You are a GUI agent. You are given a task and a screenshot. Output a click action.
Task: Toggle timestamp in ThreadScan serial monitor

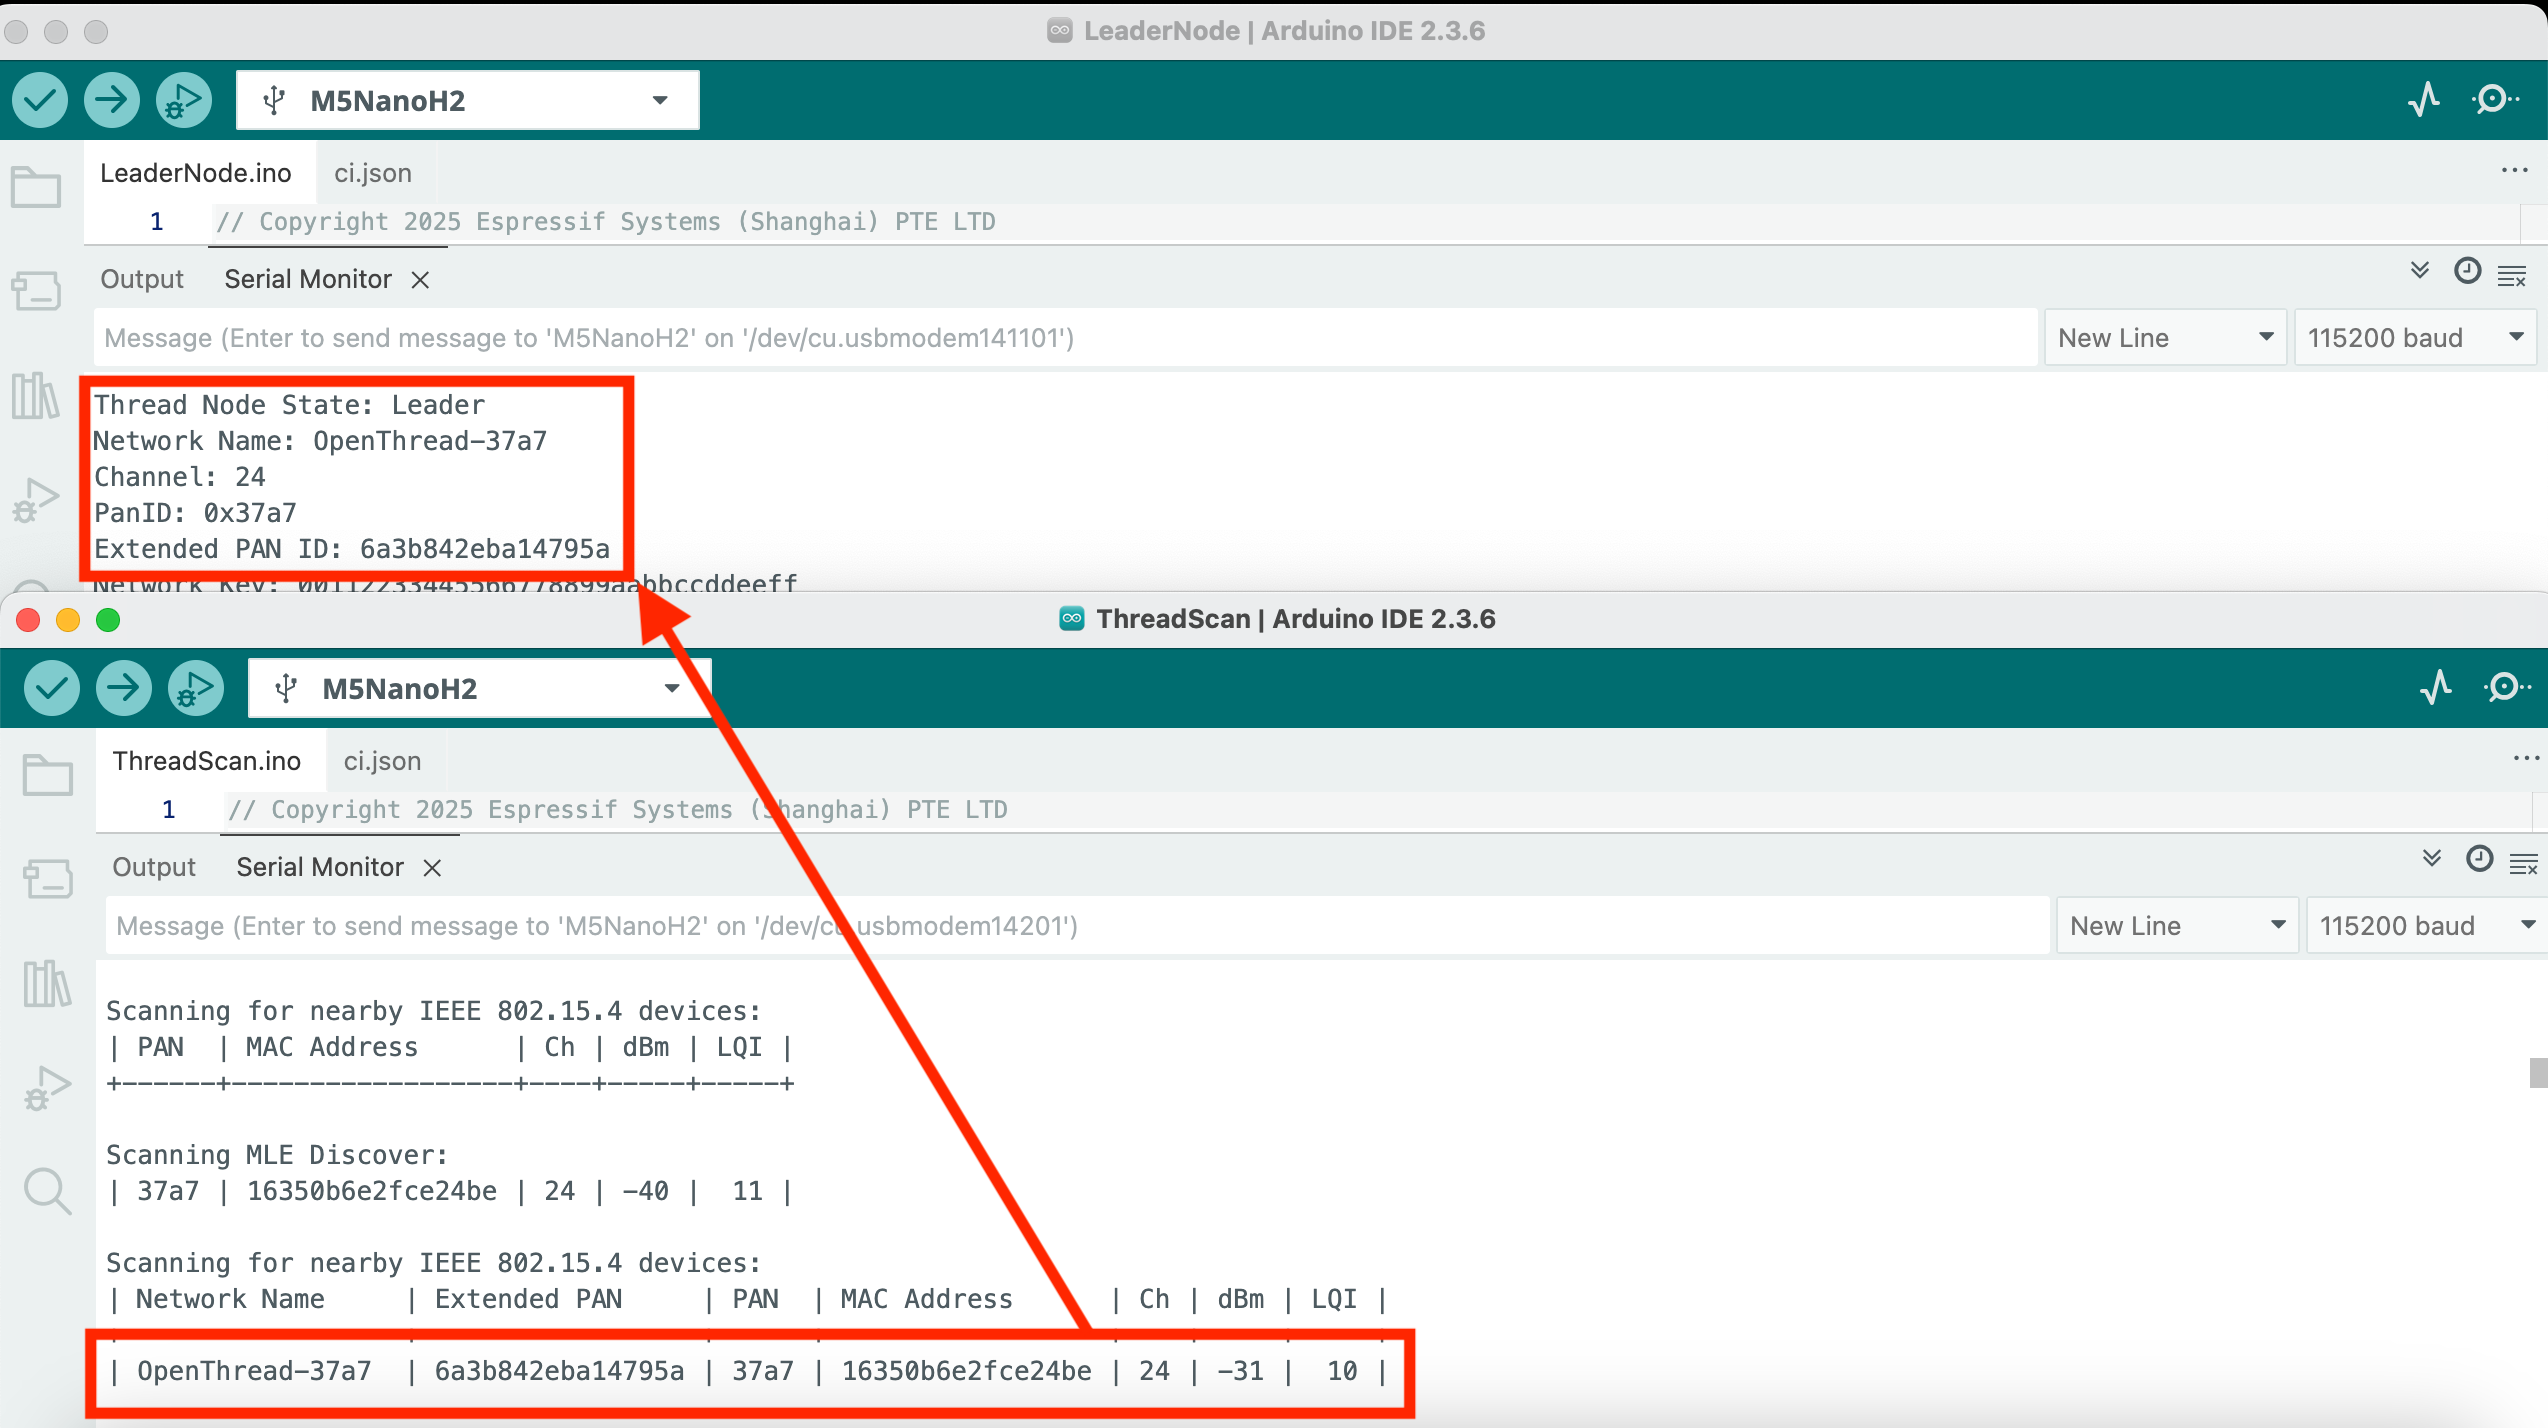pos(2479,859)
